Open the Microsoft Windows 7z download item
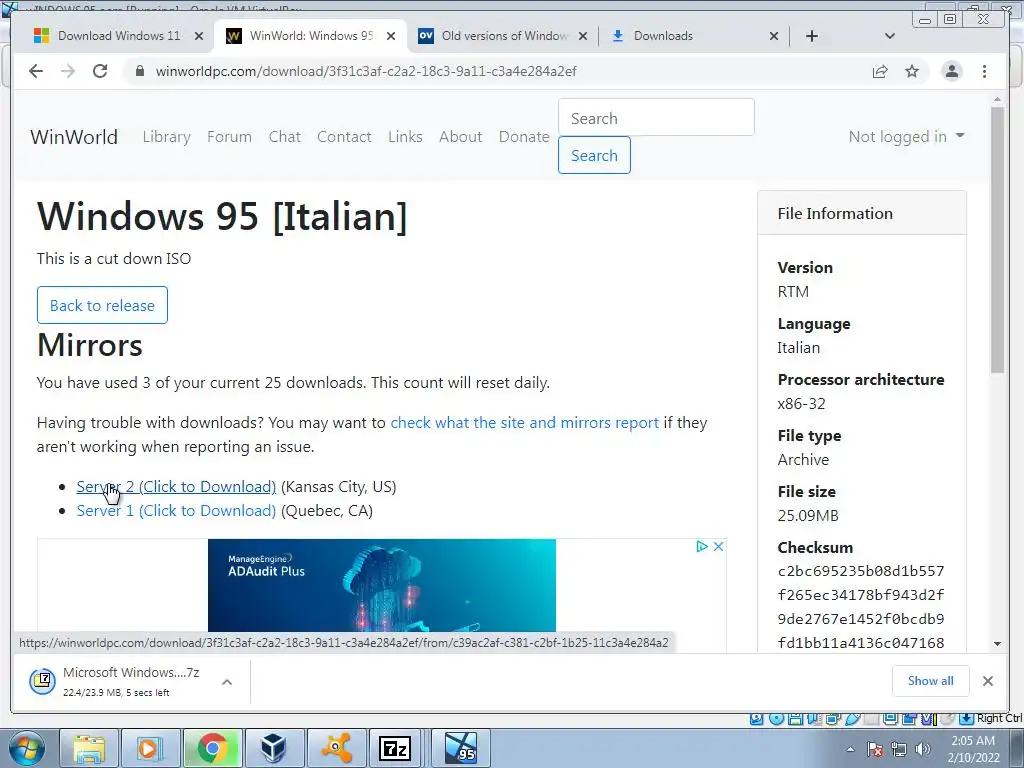This screenshot has height=768, width=1024. tap(131, 681)
